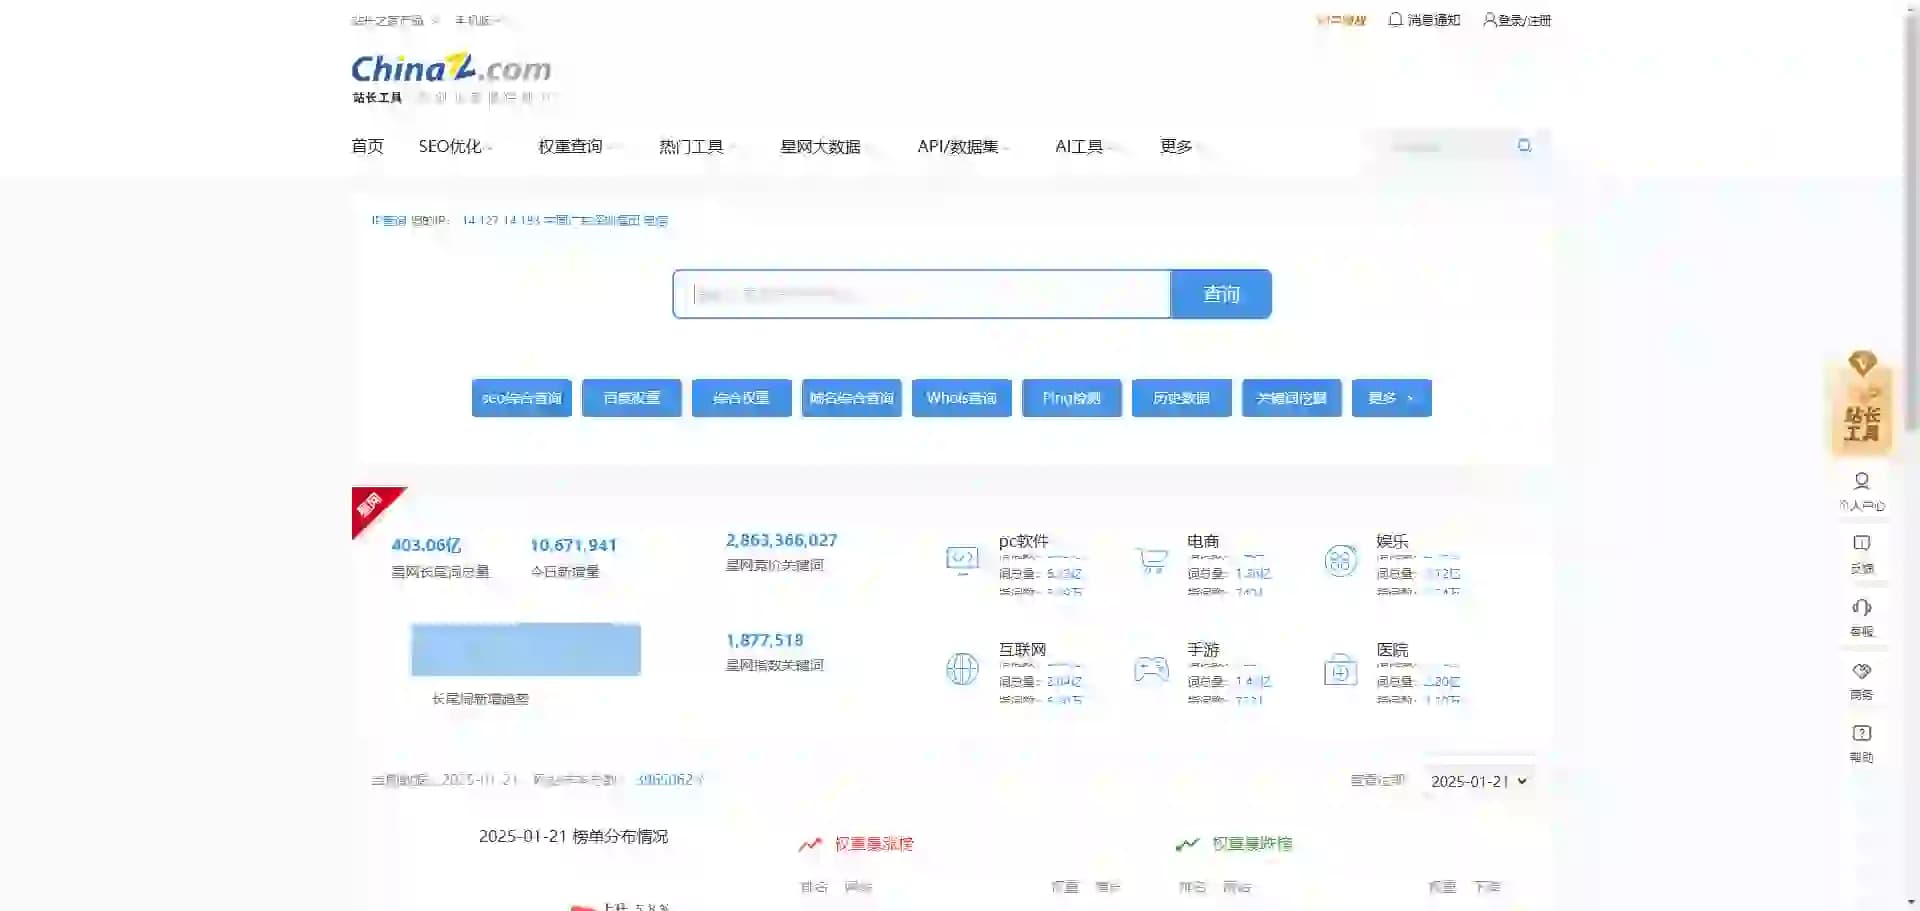Screen dimensions: 1920x911
Task: Click the red 权重暴涨榜 trend icon
Action: [810, 845]
